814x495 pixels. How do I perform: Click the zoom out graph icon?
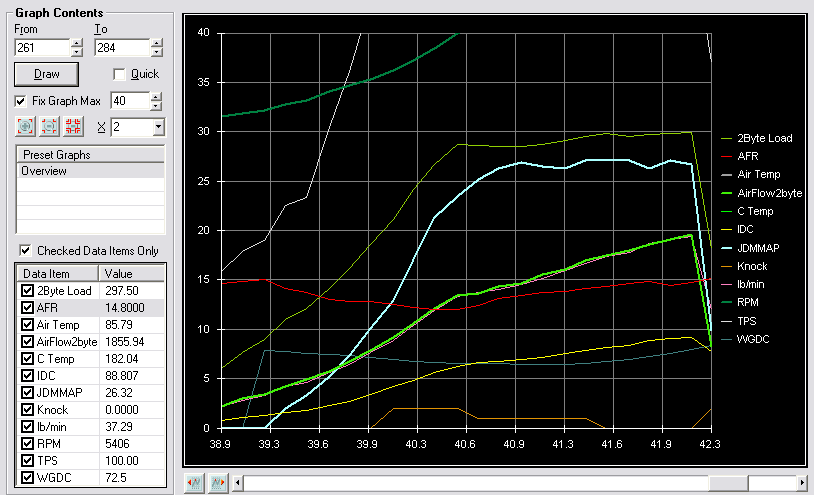pos(49,126)
